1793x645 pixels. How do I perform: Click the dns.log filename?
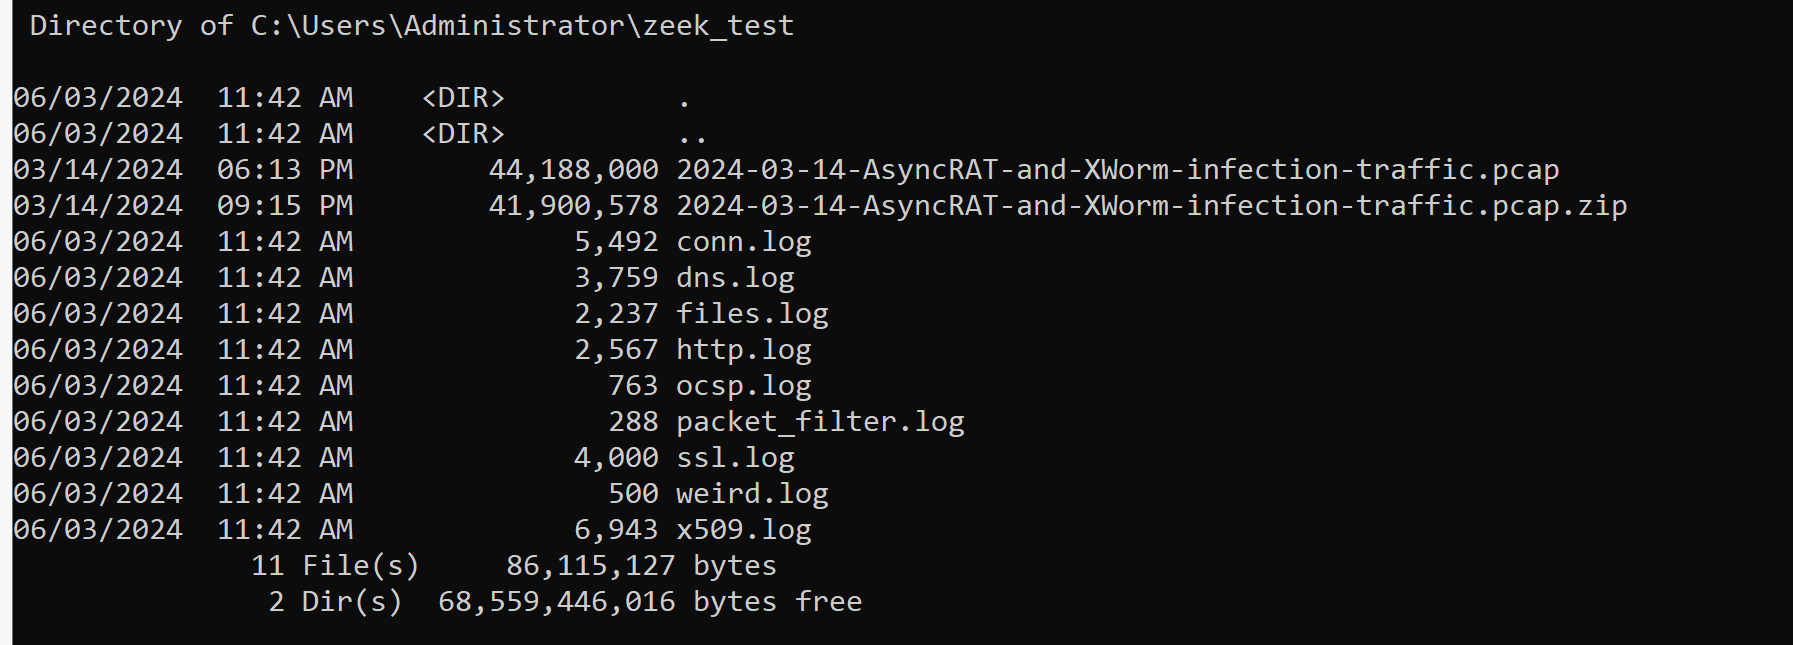click(x=736, y=278)
